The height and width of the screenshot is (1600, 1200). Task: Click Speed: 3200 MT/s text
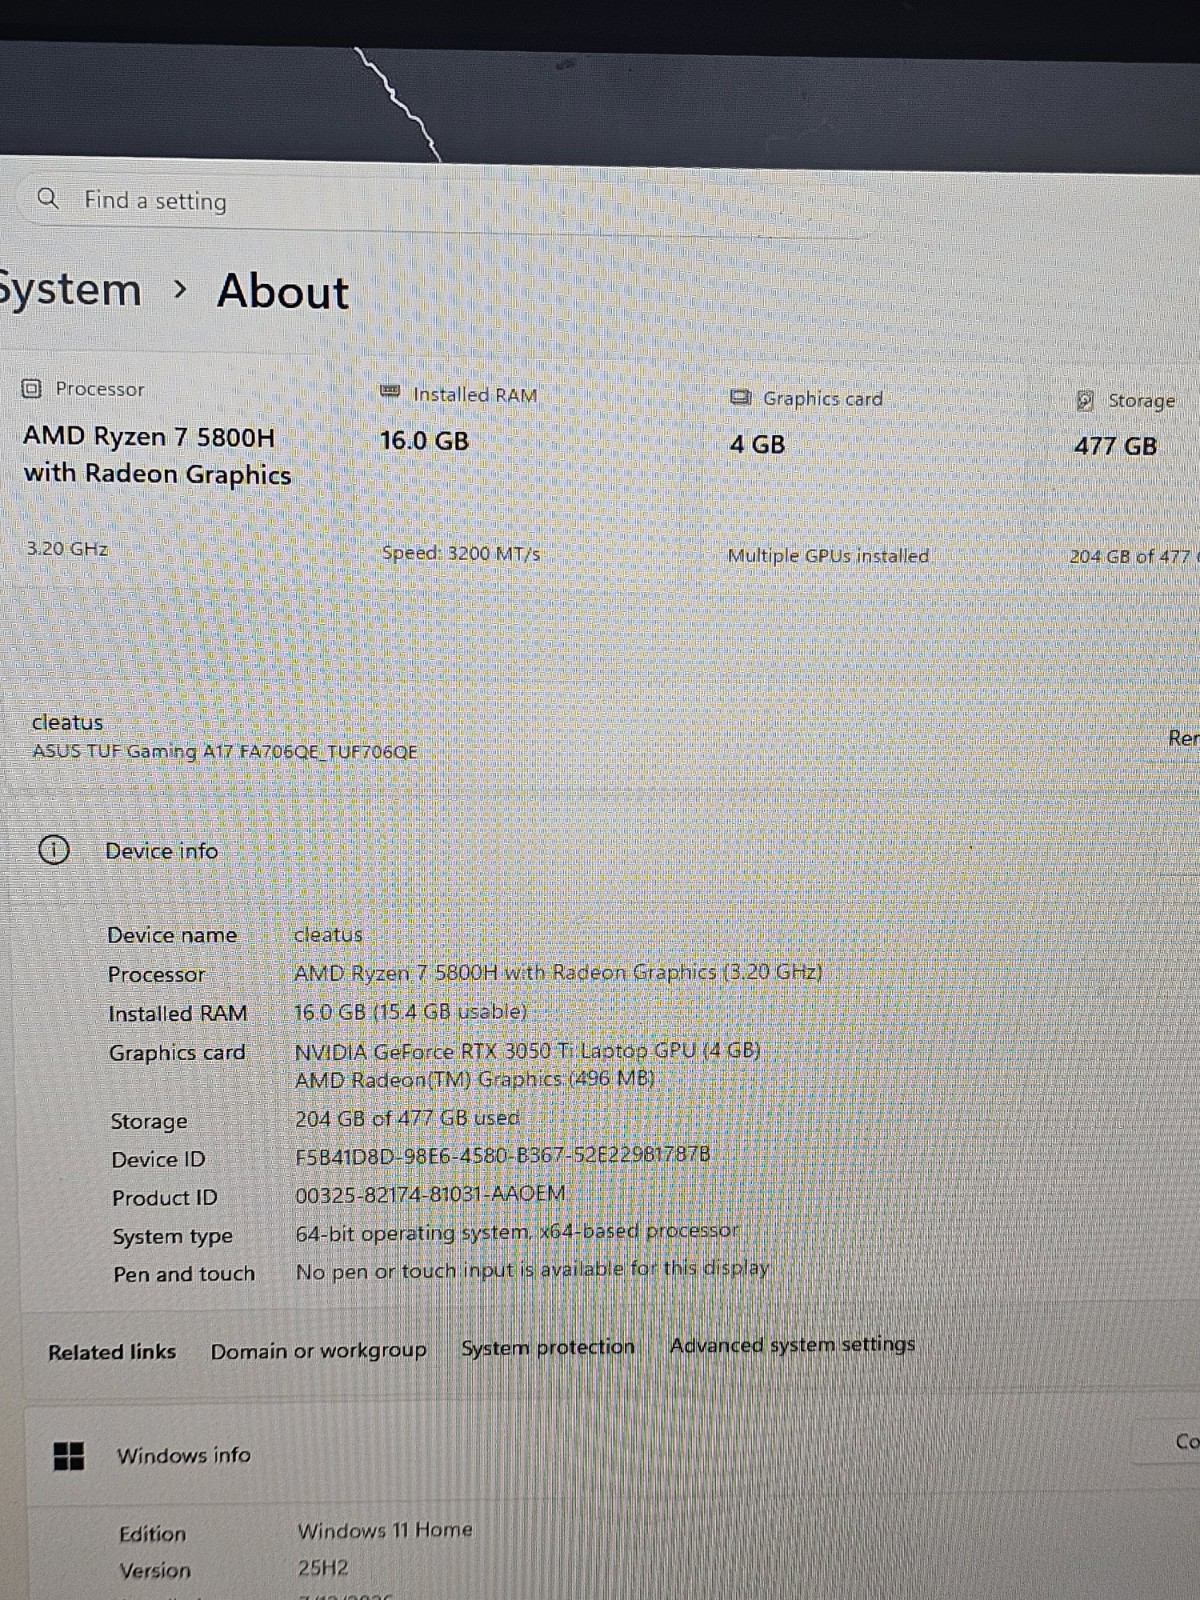[461, 553]
